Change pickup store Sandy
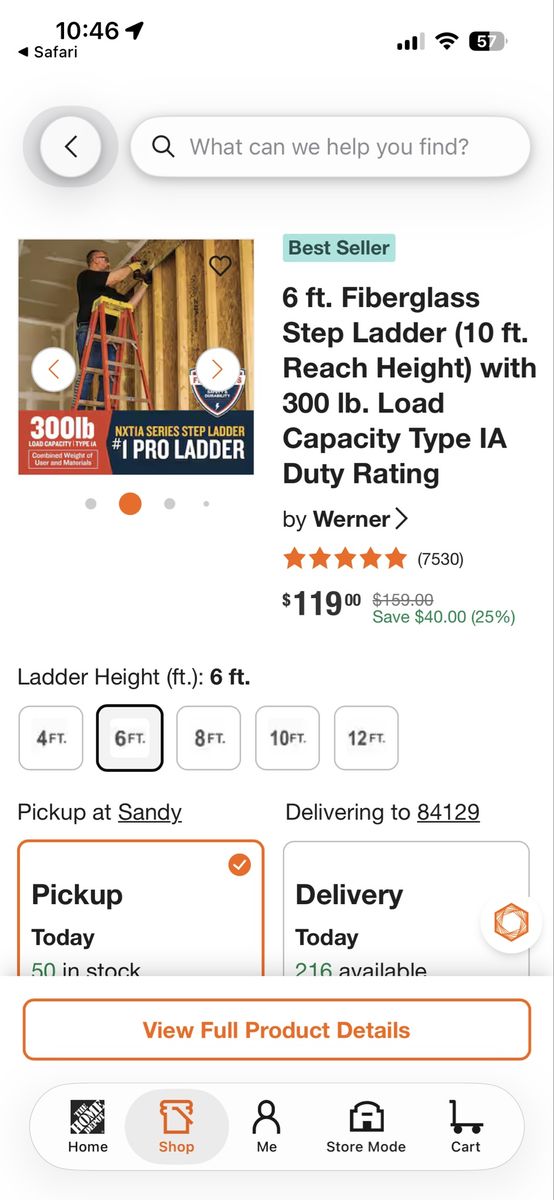Screen dimensions: 554x1200 coord(150,812)
